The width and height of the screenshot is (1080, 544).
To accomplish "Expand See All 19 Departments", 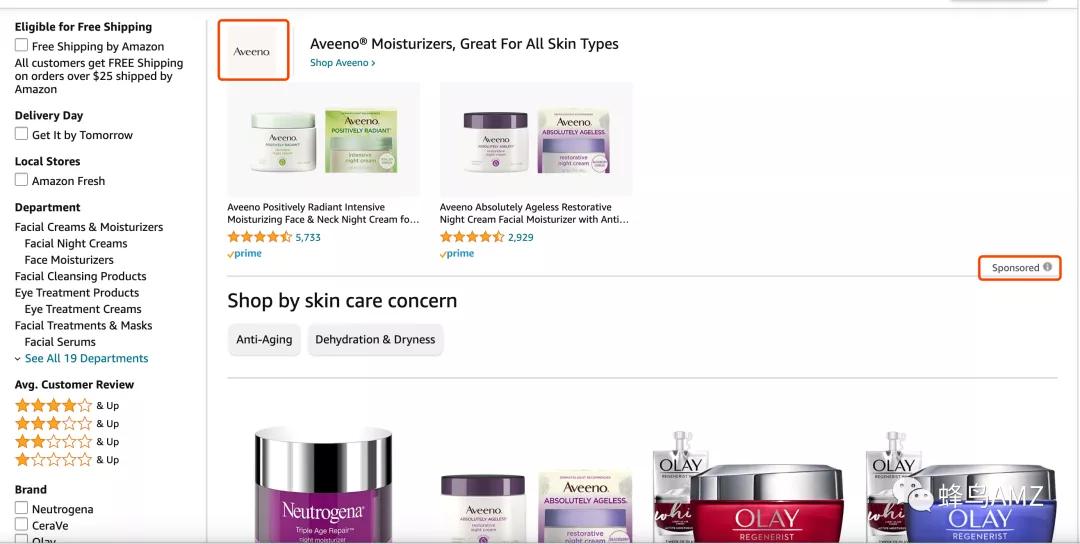I will [81, 358].
